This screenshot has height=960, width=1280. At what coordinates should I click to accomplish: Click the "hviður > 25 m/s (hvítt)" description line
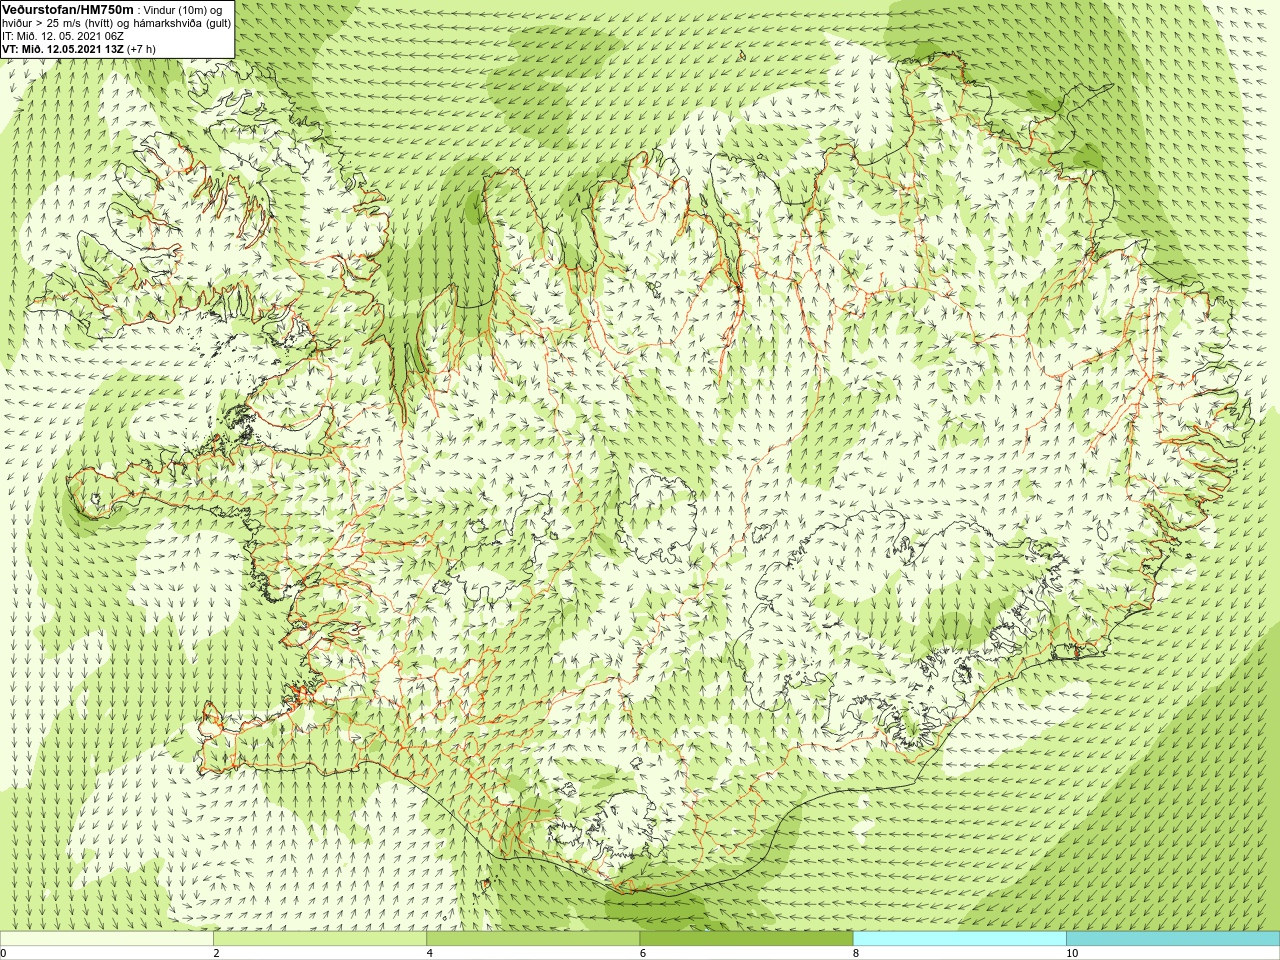(x=116, y=23)
